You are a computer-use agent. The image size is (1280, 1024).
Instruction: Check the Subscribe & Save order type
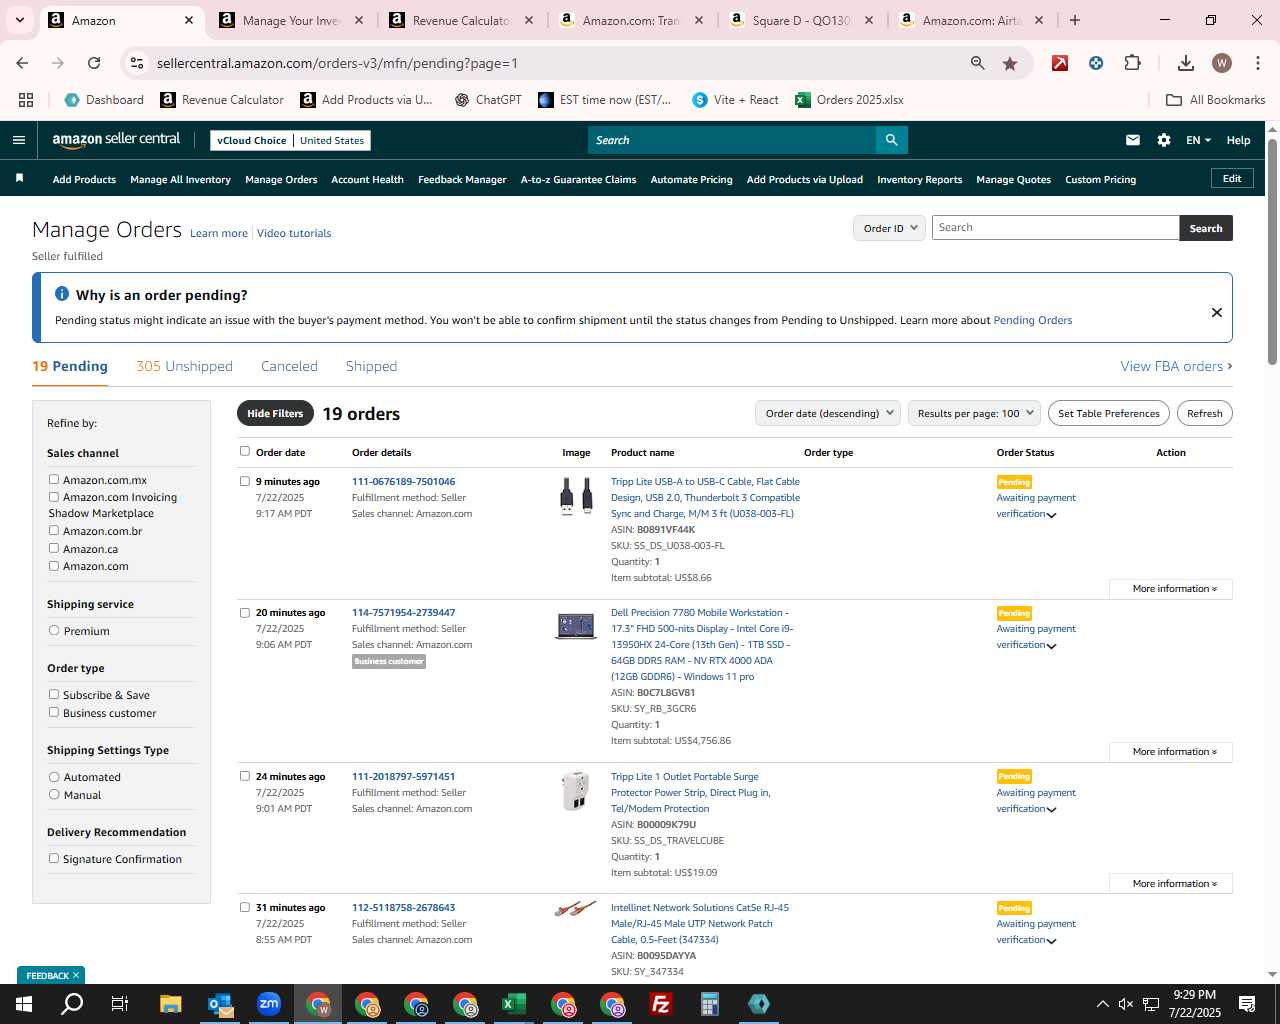coord(54,694)
